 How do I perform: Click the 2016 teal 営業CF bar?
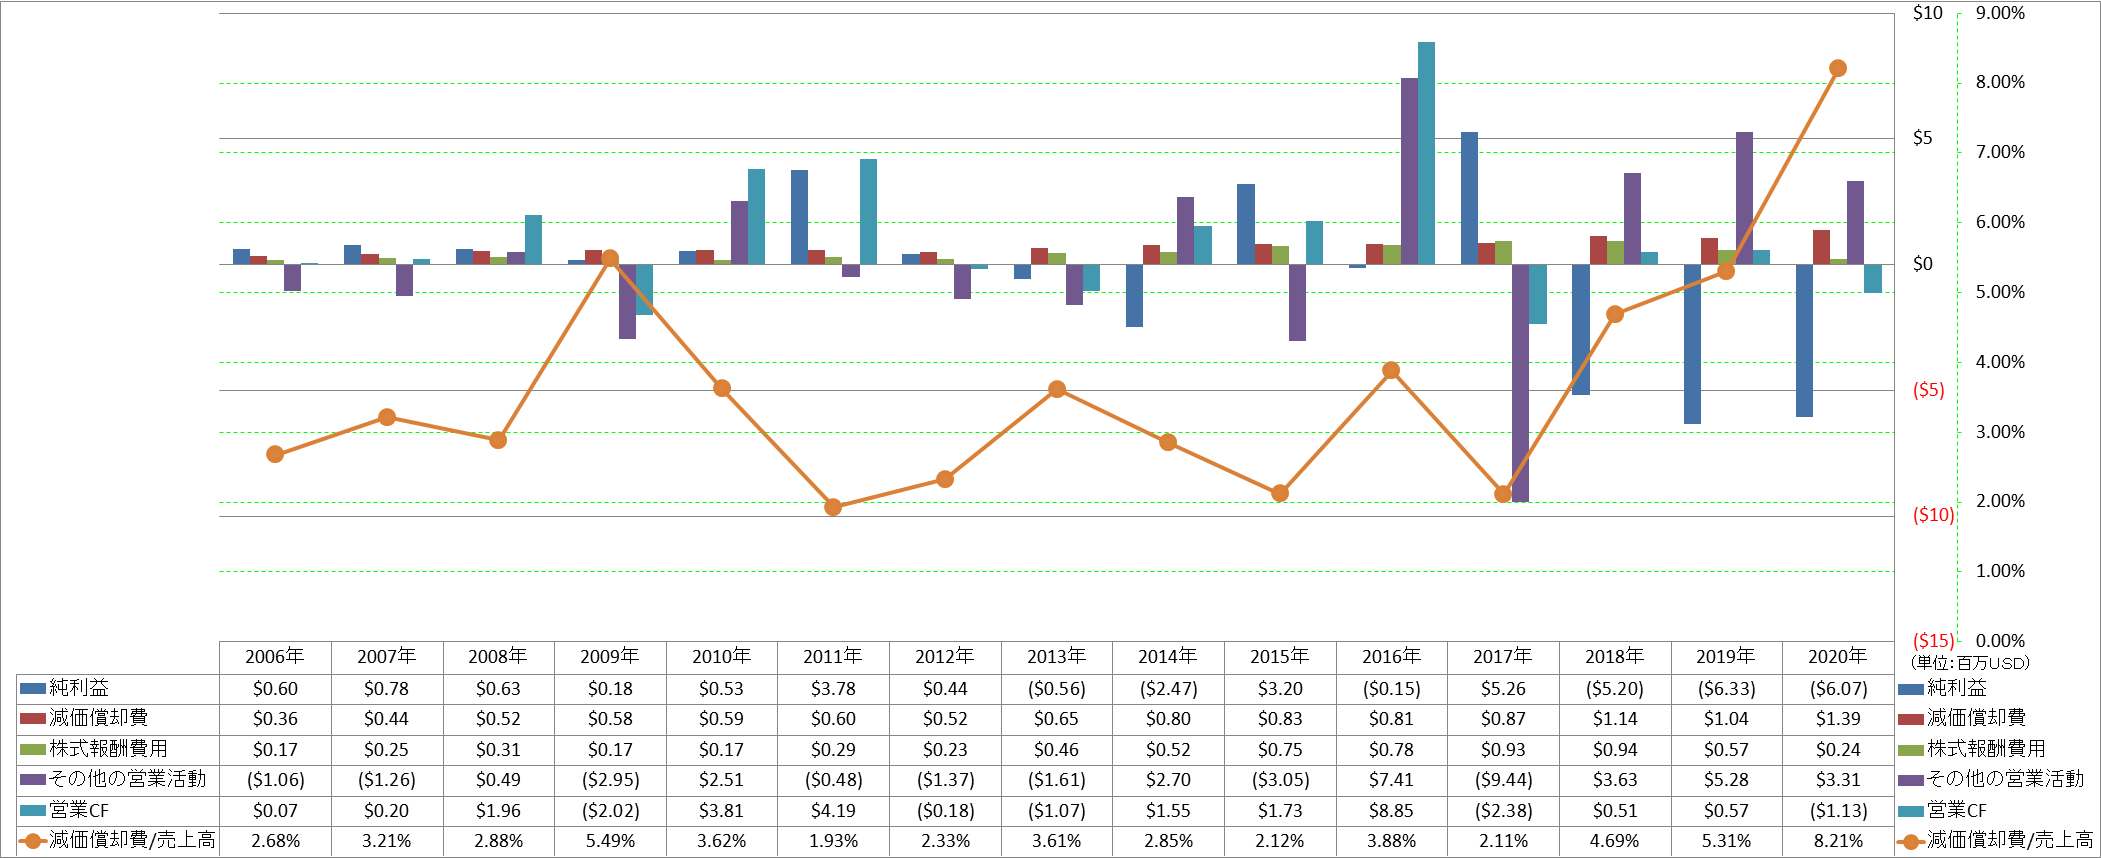click(x=1426, y=153)
